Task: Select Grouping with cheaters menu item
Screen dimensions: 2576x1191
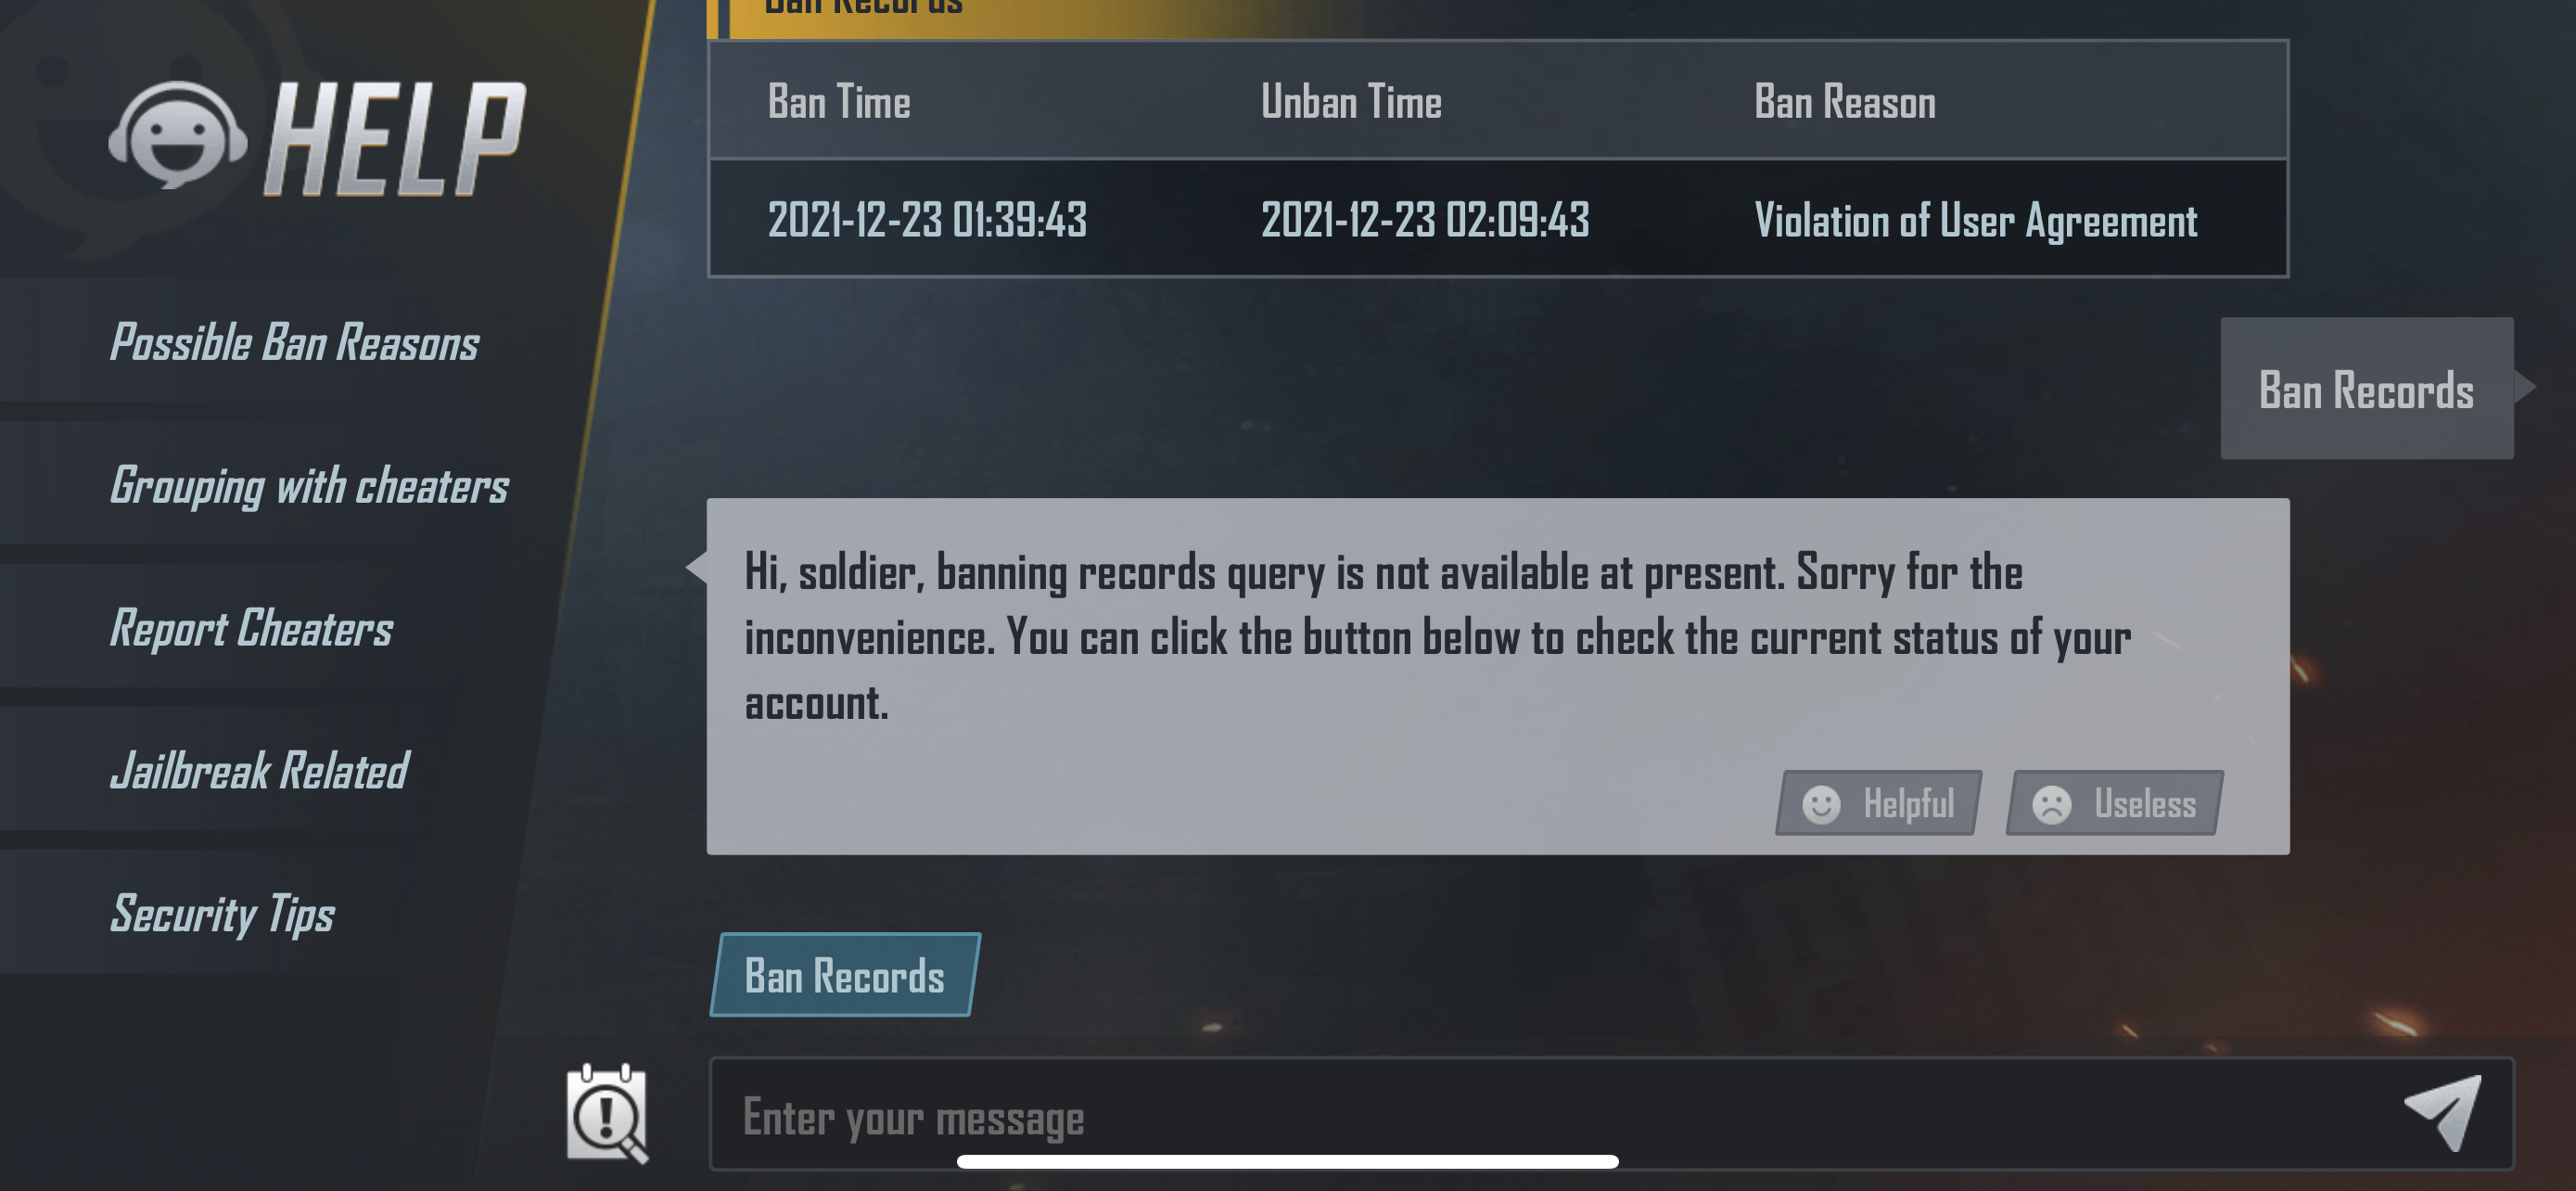Action: [x=308, y=486]
